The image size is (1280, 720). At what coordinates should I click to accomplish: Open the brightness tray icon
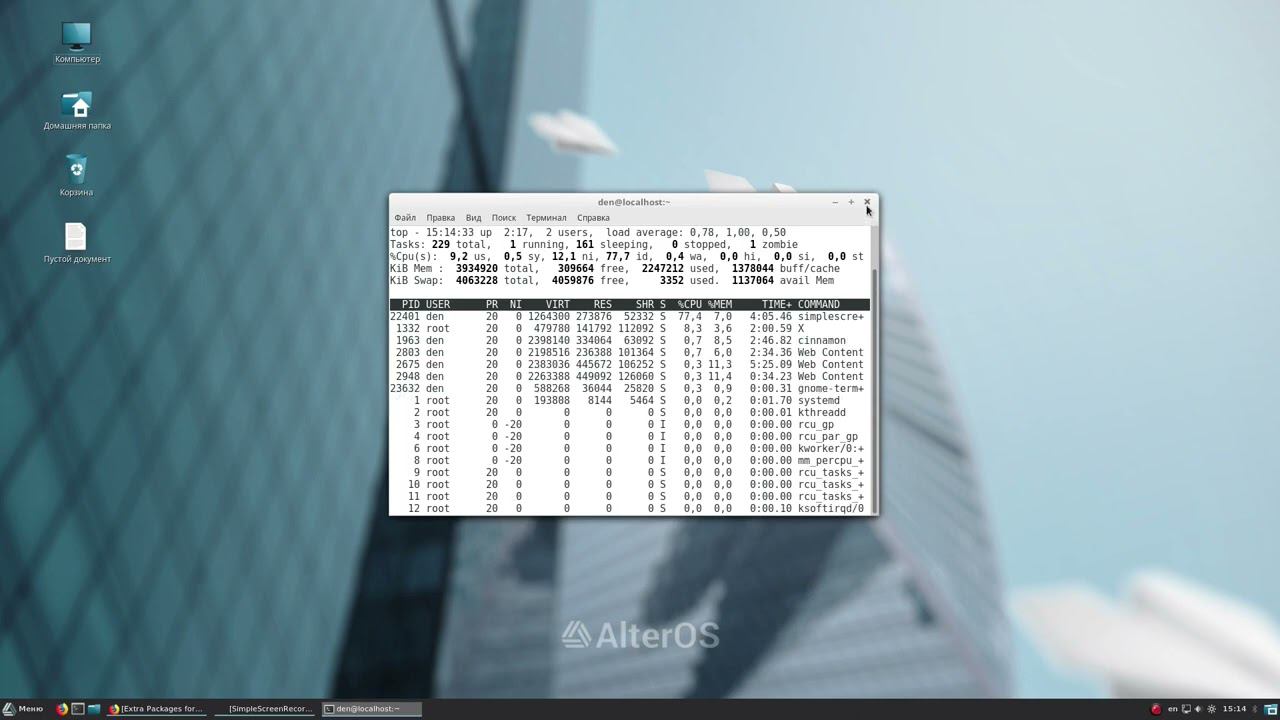coord(1212,709)
